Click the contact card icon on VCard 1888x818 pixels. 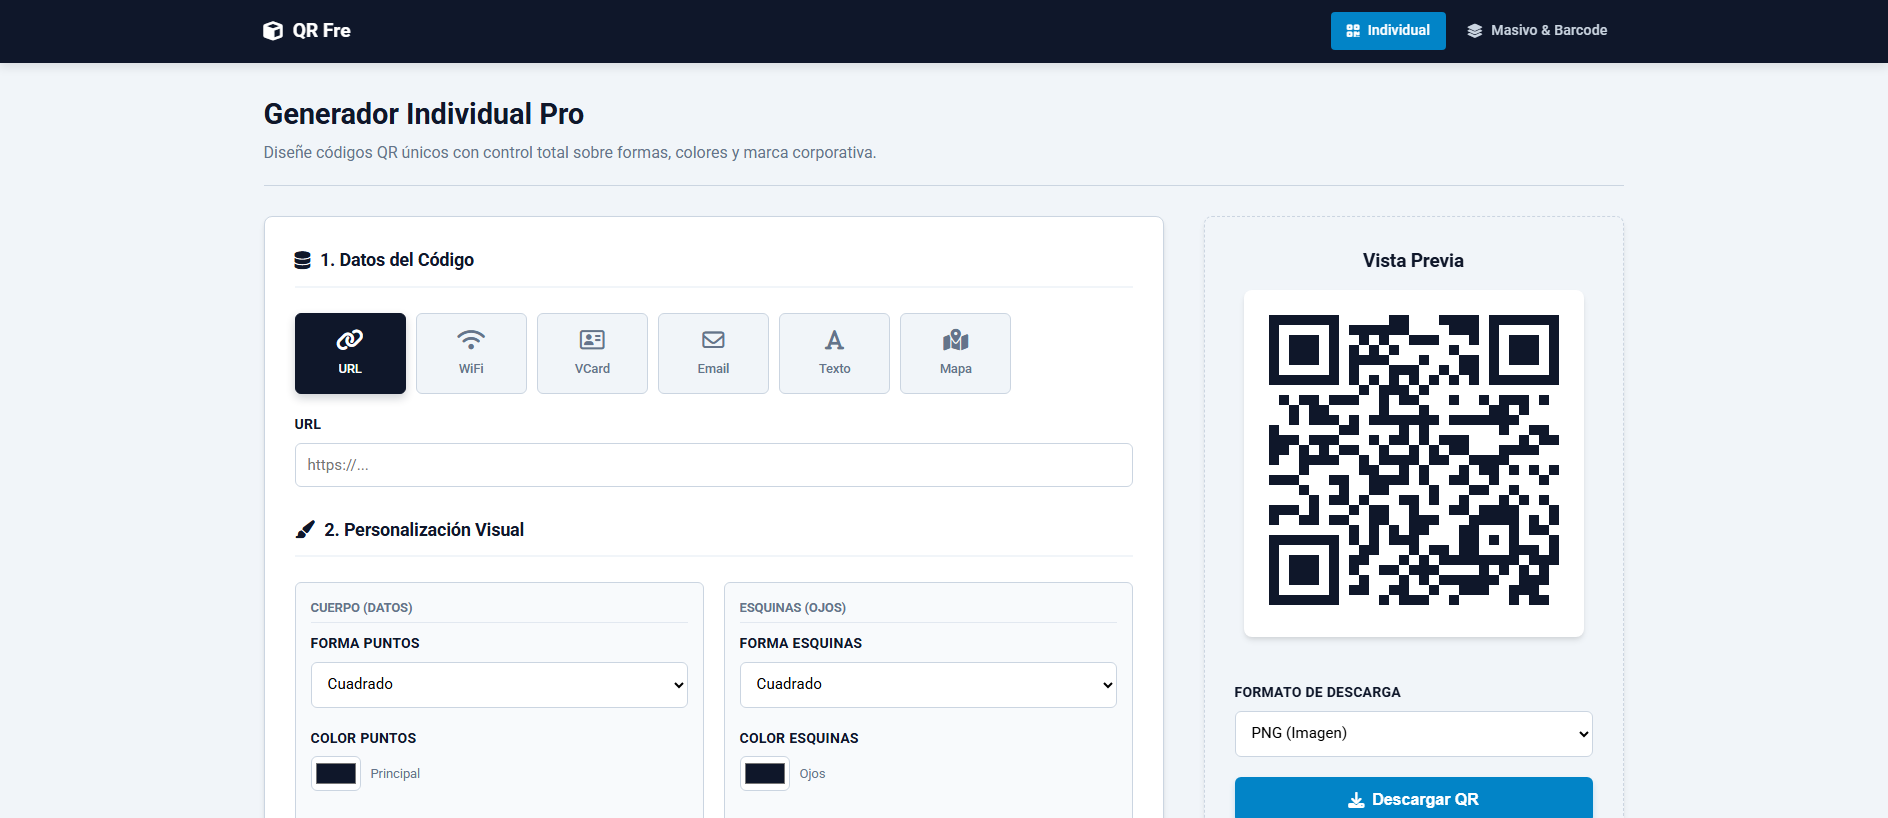[x=592, y=340]
